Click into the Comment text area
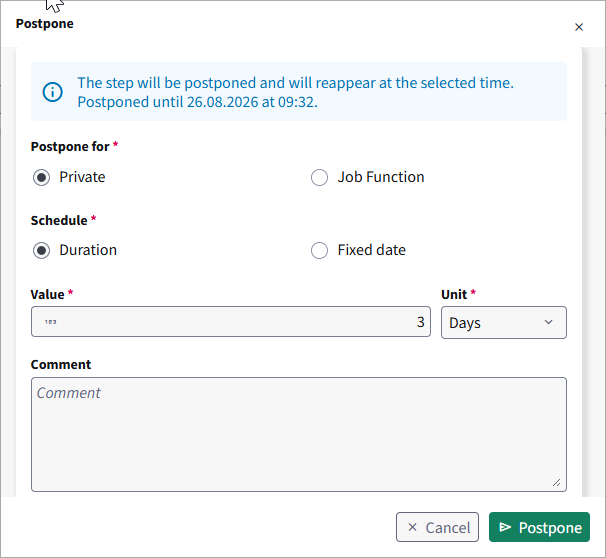 pyautogui.click(x=299, y=434)
